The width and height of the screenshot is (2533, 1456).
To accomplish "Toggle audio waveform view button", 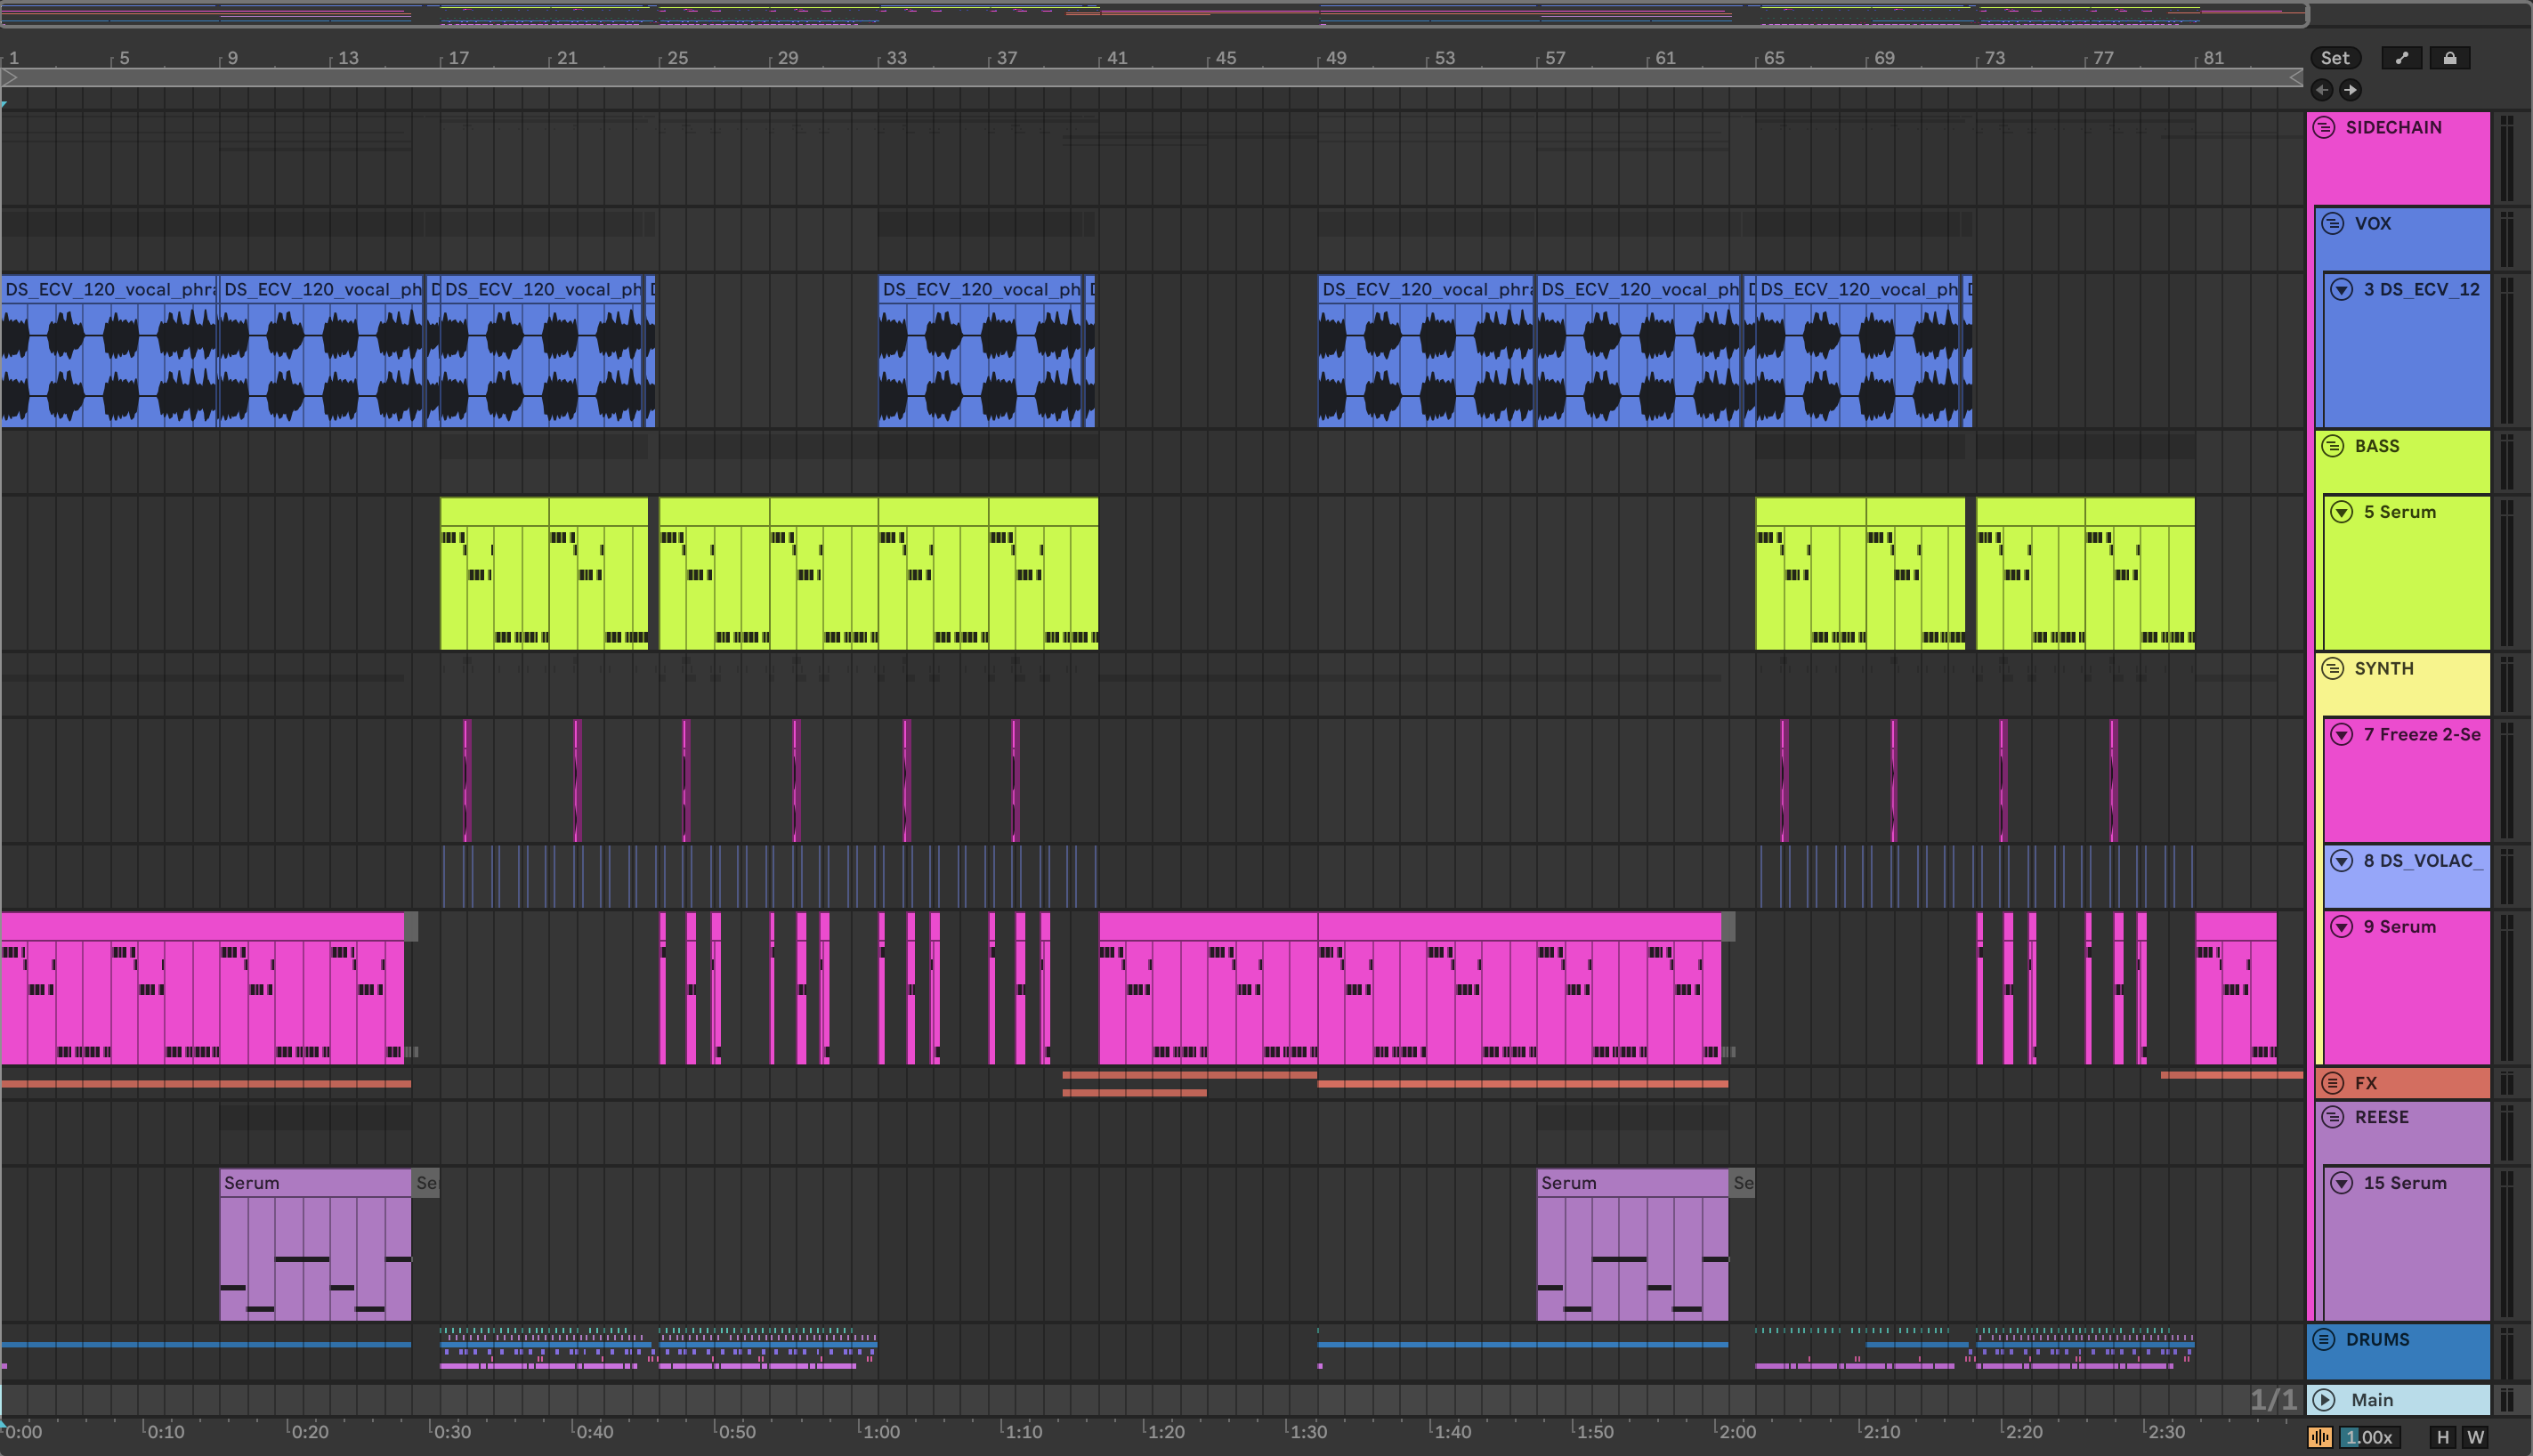I will tap(2319, 1437).
